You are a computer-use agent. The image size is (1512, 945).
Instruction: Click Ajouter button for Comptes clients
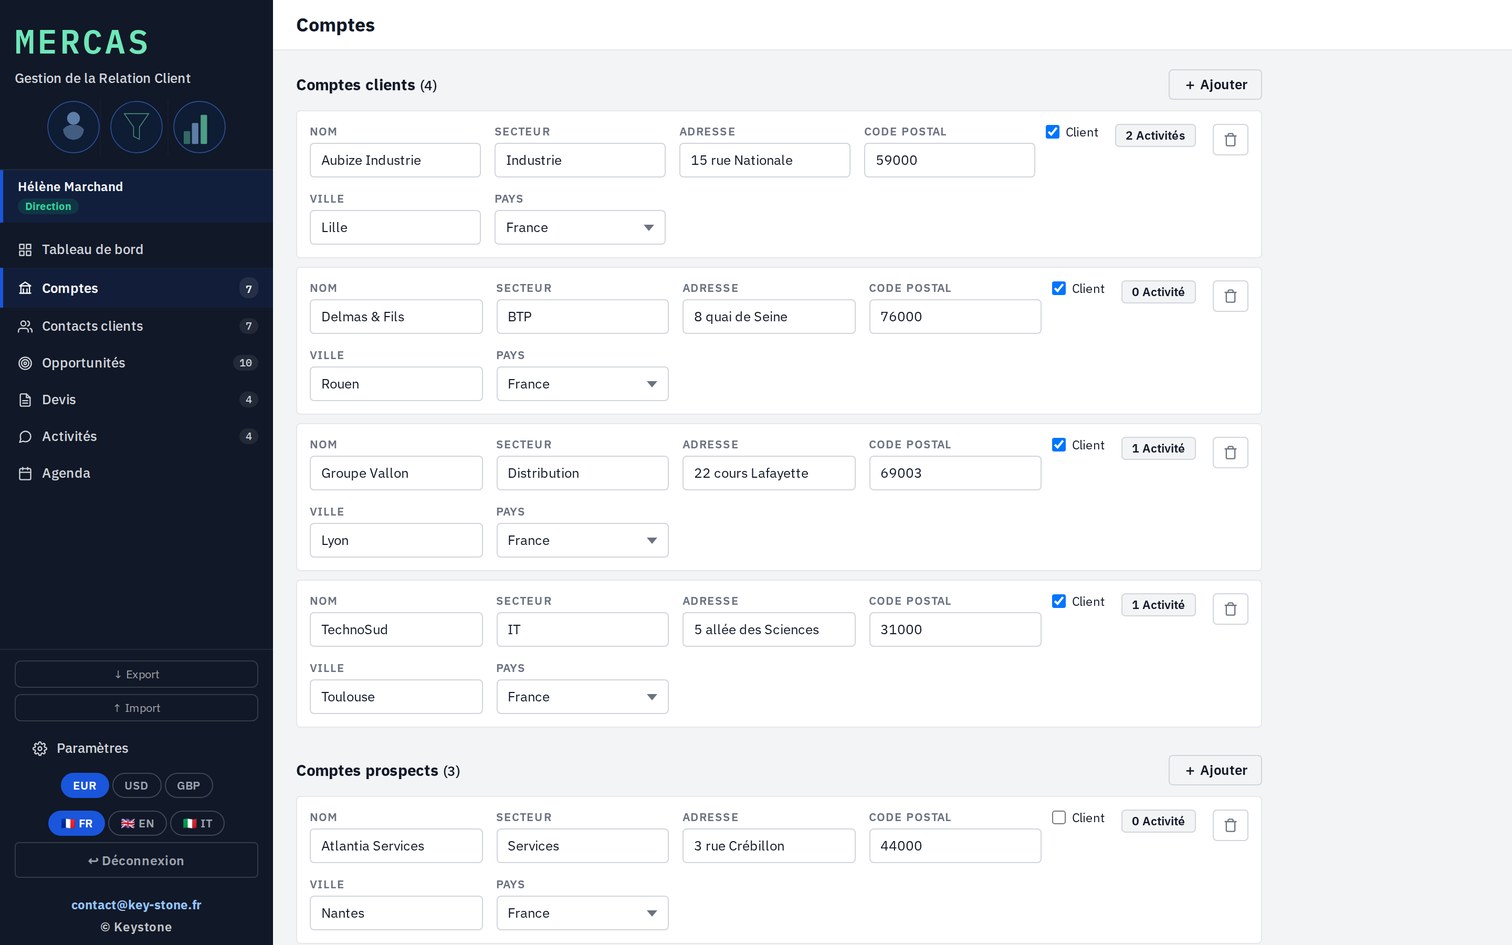tap(1215, 85)
